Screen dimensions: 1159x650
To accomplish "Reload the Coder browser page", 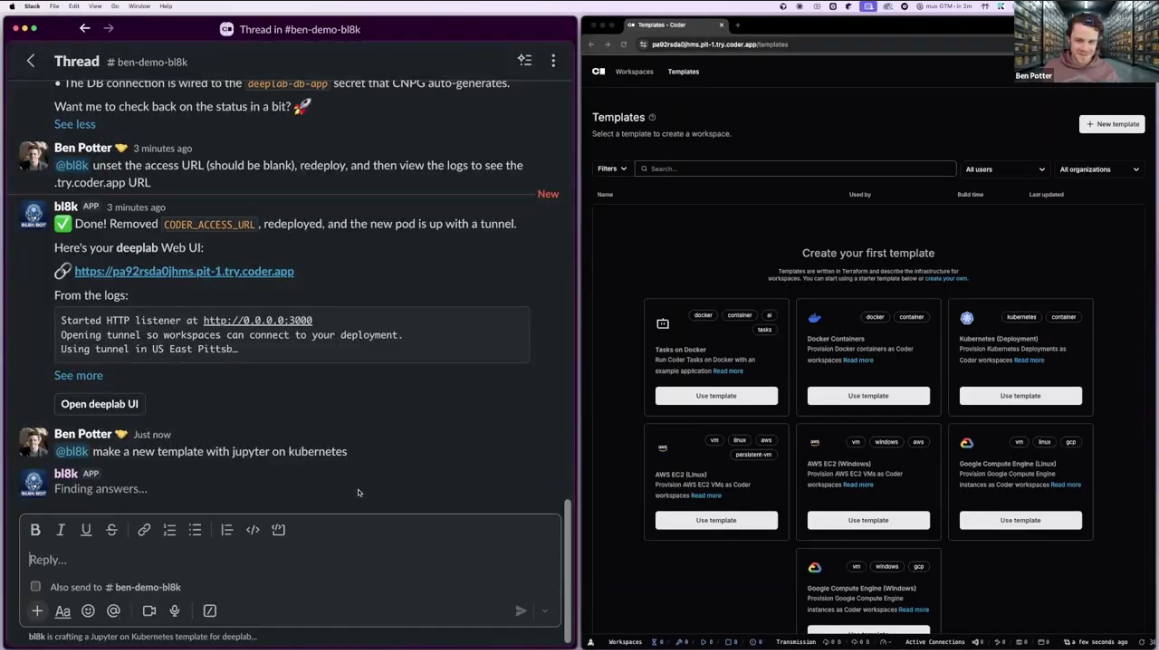I will point(624,44).
